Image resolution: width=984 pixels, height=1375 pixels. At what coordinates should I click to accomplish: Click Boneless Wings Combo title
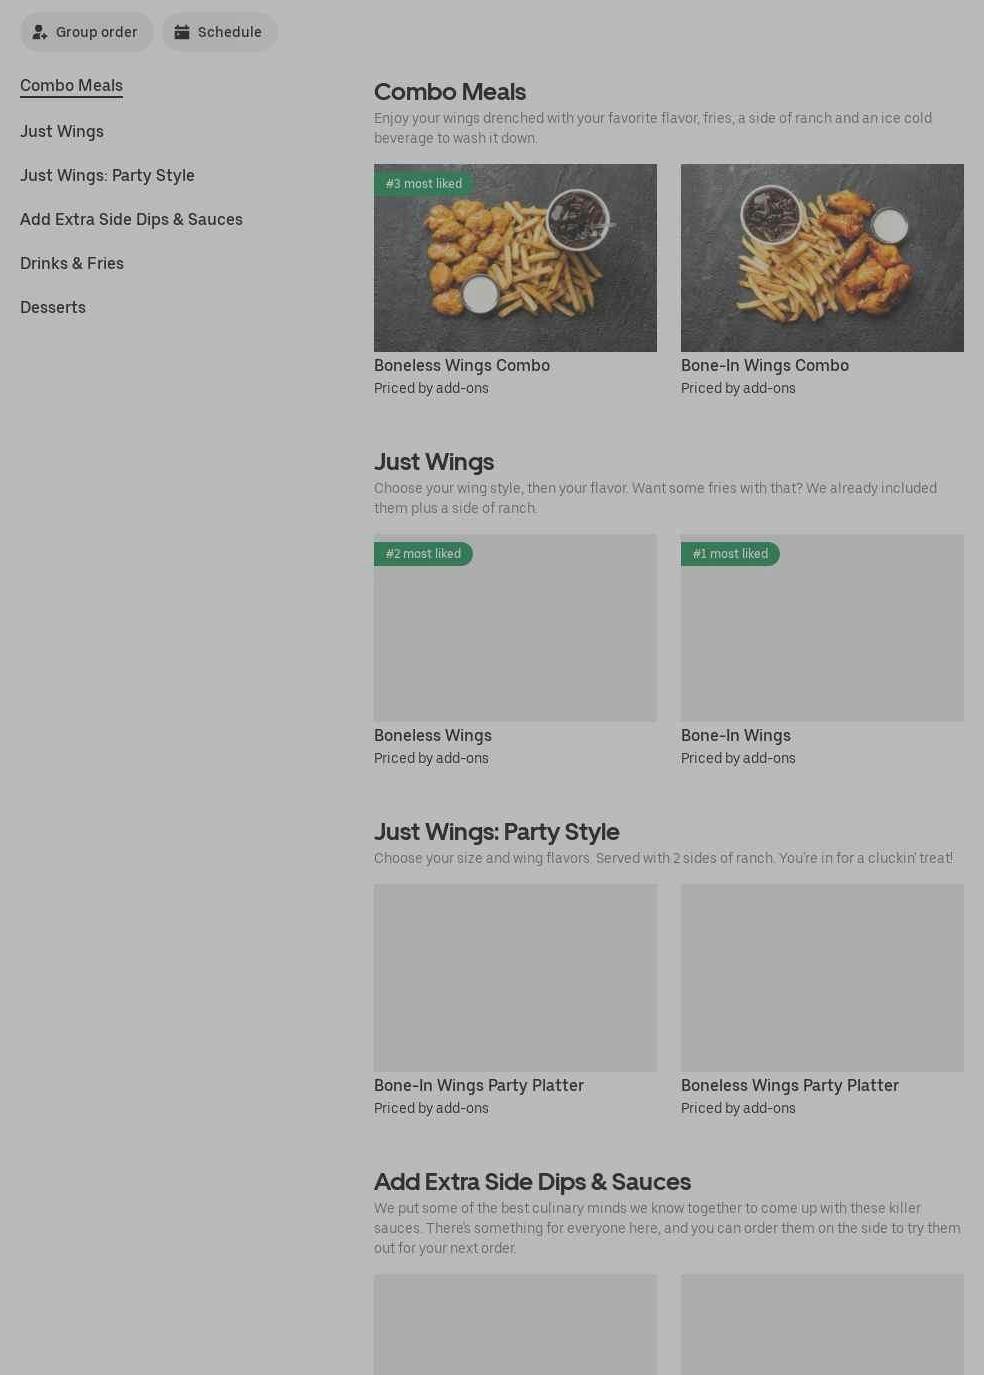point(462,366)
